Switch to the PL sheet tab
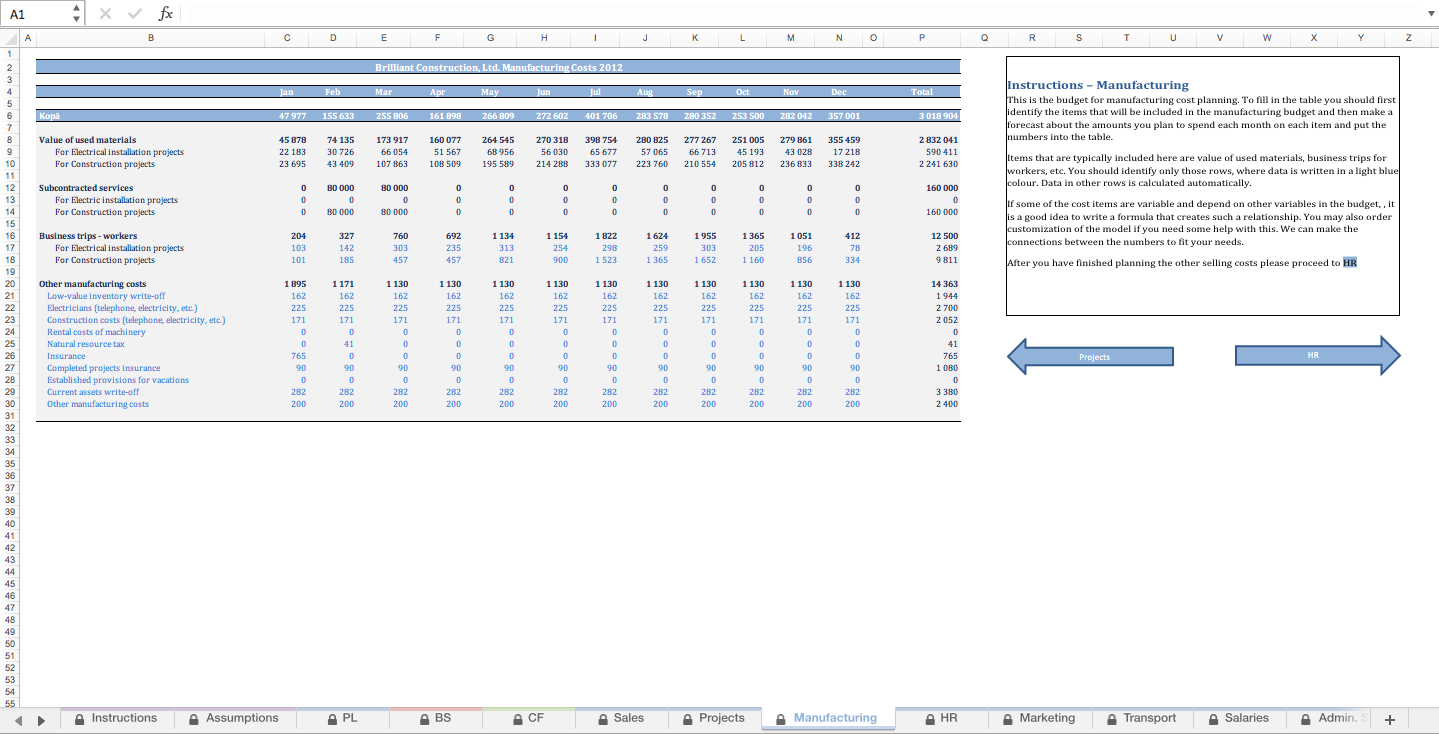Viewport: 1439px width, 734px height. (x=342, y=718)
